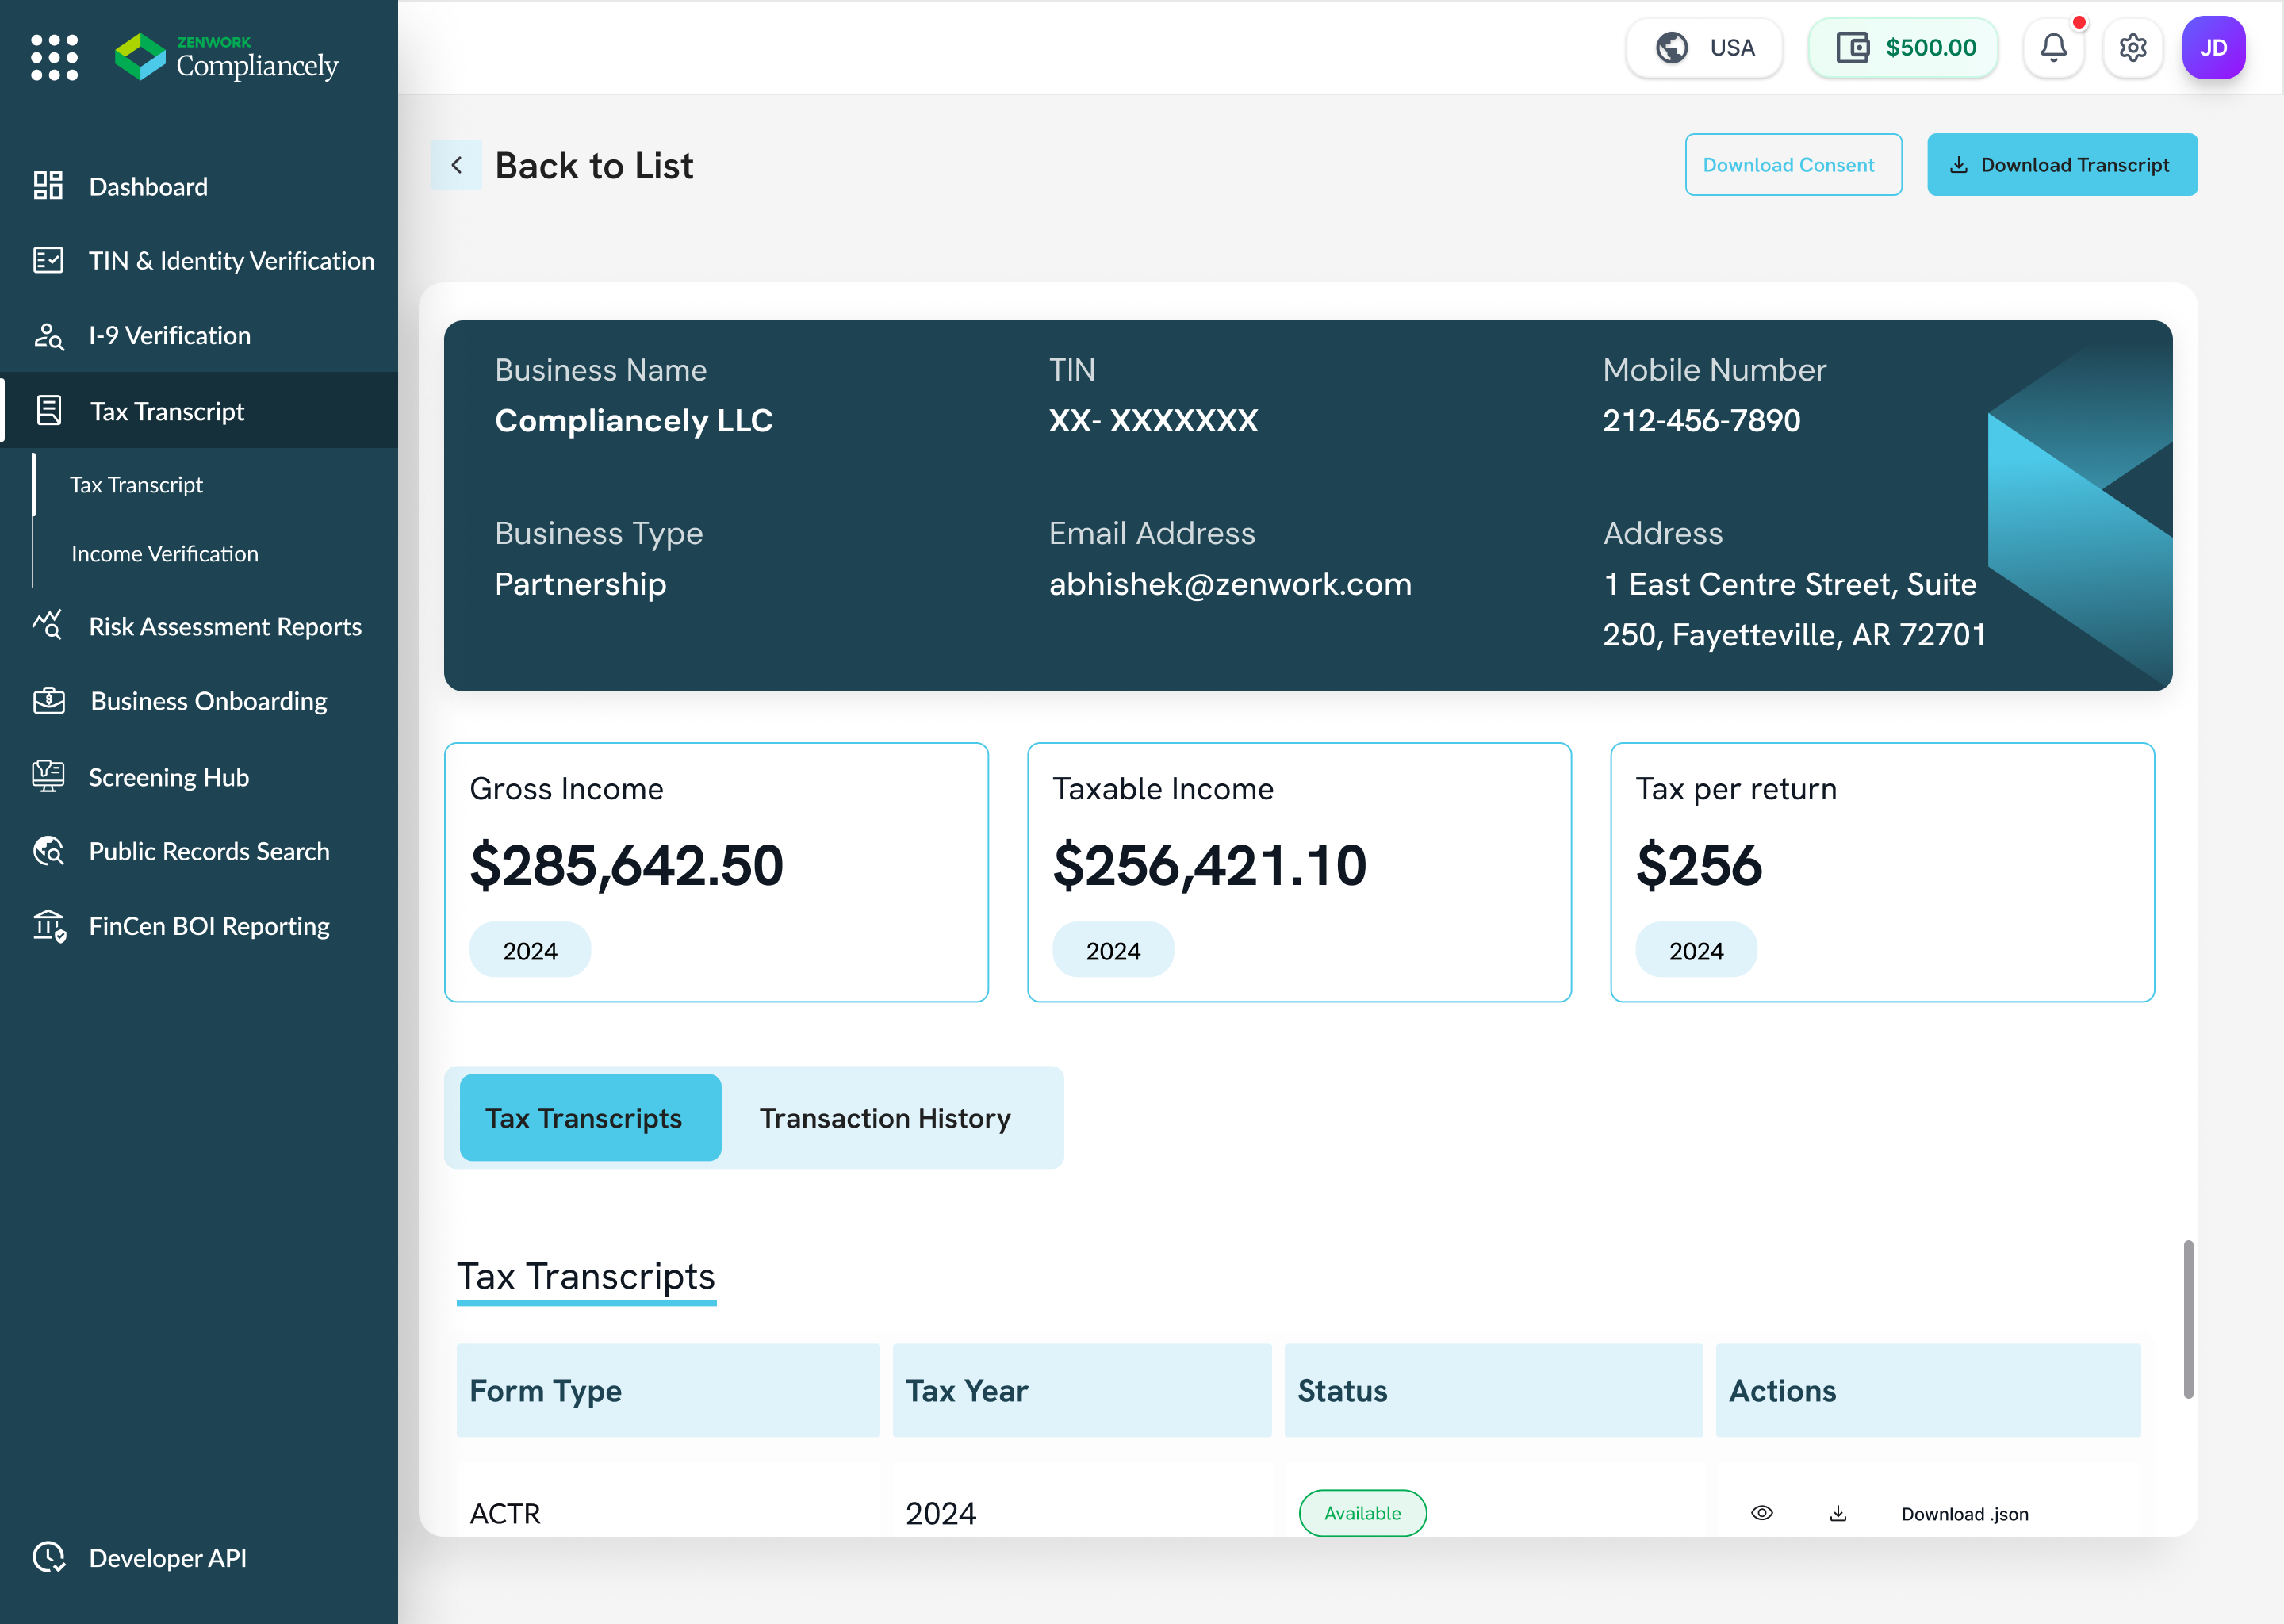Collapse back using the Back to List chevron
The image size is (2284, 1624).
pyautogui.click(x=456, y=164)
